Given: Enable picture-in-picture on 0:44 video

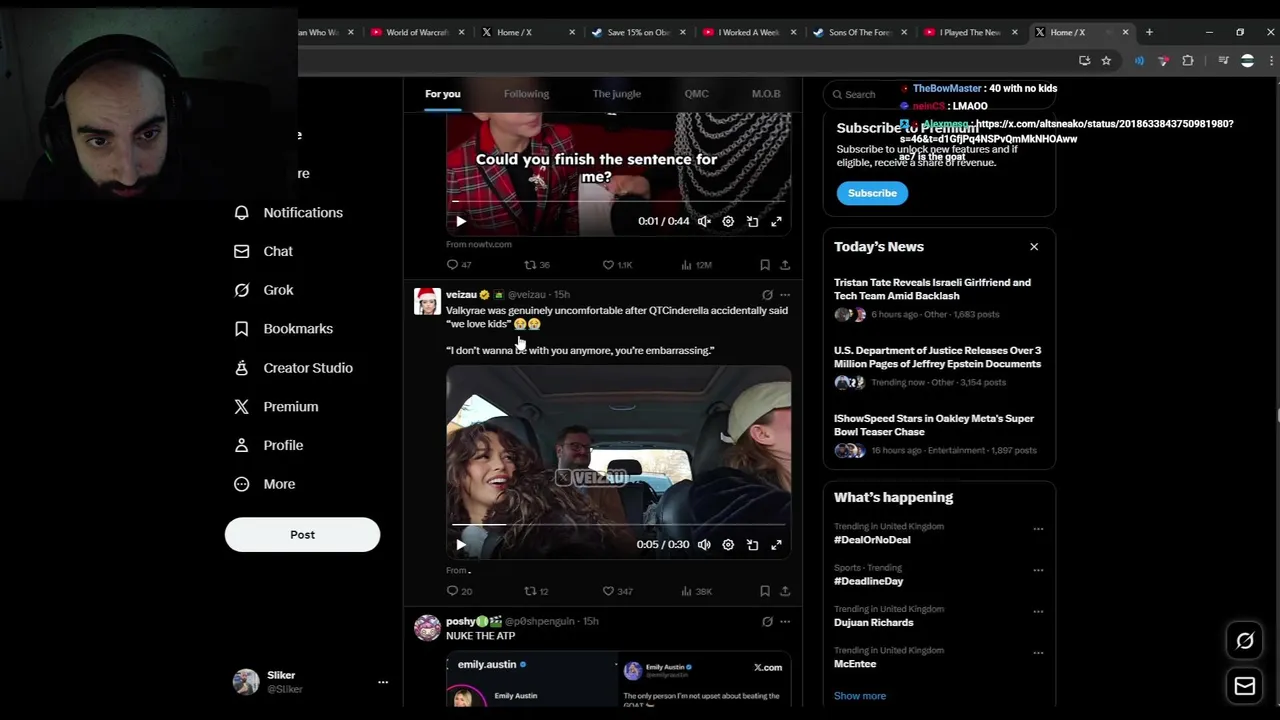Looking at the screenshot, I should [x=752, y=222].
